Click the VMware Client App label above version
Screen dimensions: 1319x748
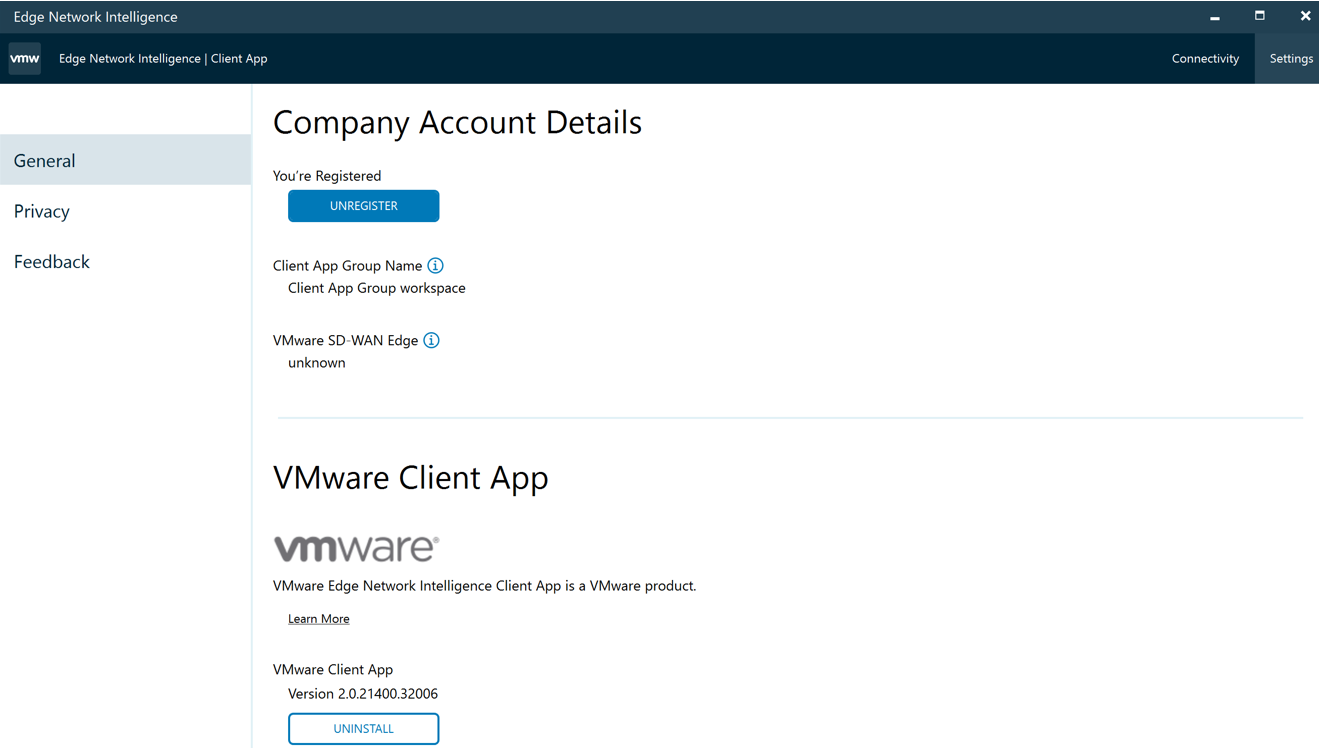coord(333,670)
